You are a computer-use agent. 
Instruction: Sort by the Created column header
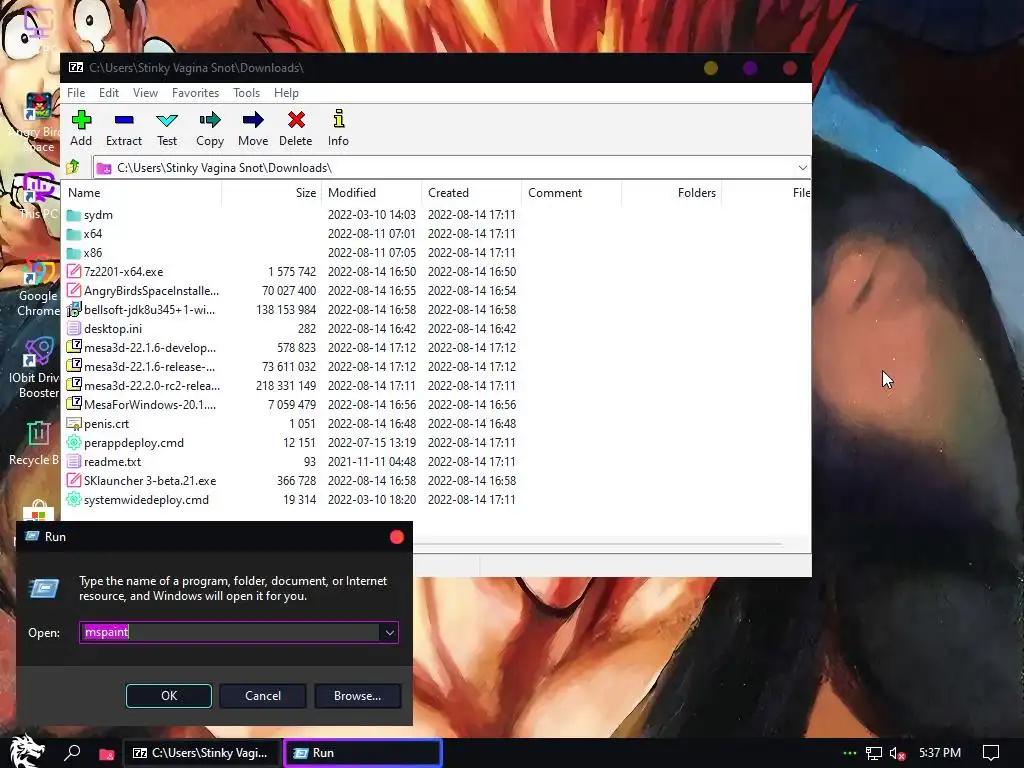point(472,193)
